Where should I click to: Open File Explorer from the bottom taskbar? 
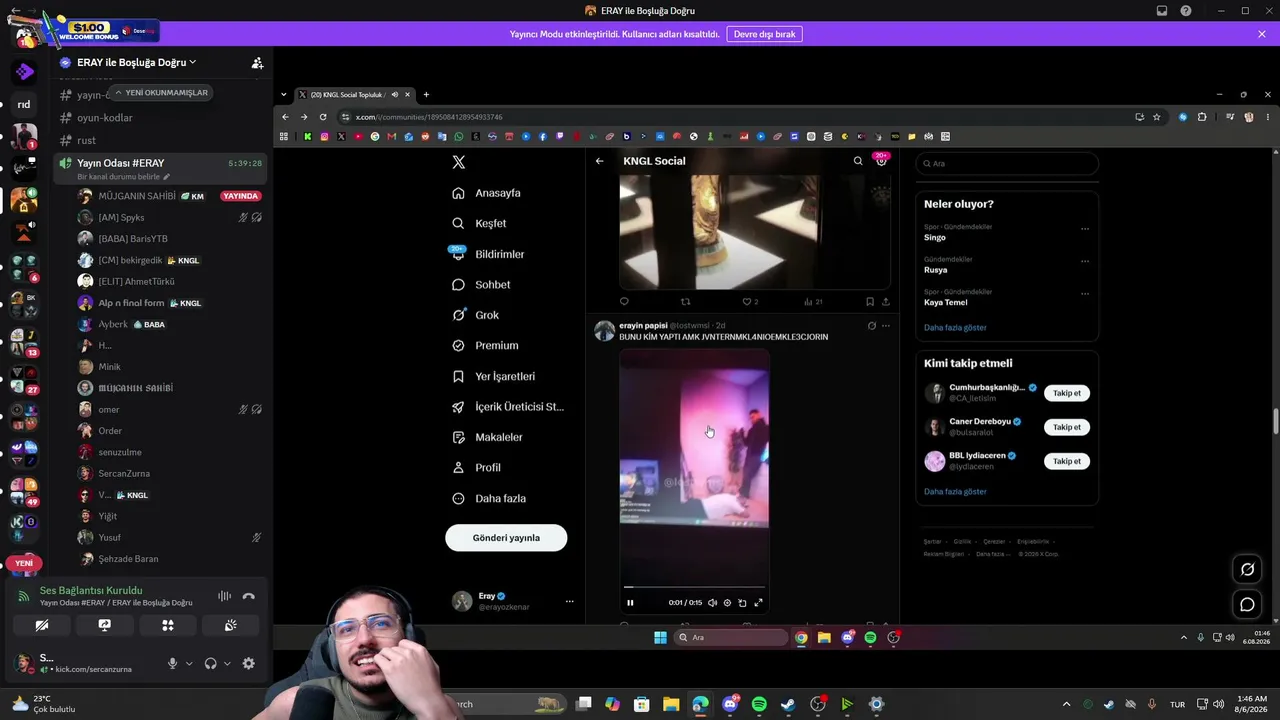(671, 704)
